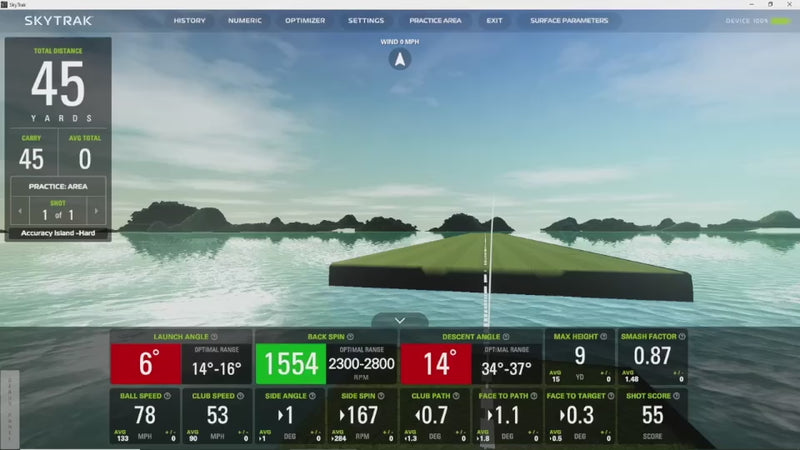Collapse the data panel with the chevron

400,321
